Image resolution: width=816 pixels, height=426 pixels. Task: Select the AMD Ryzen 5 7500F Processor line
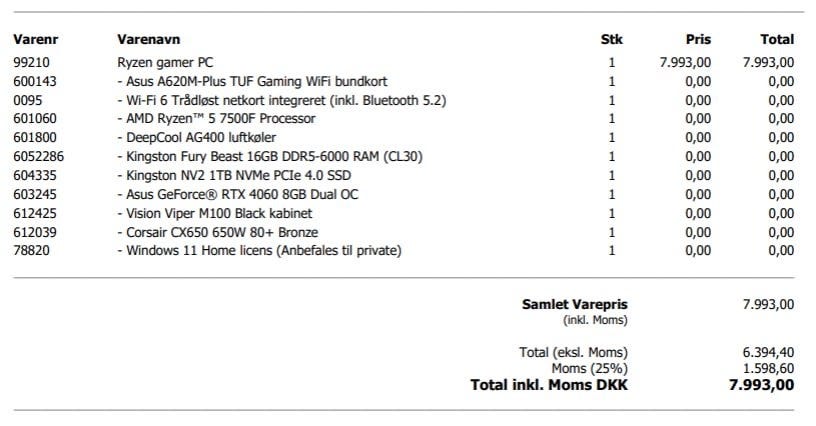(x=216, y=119)
